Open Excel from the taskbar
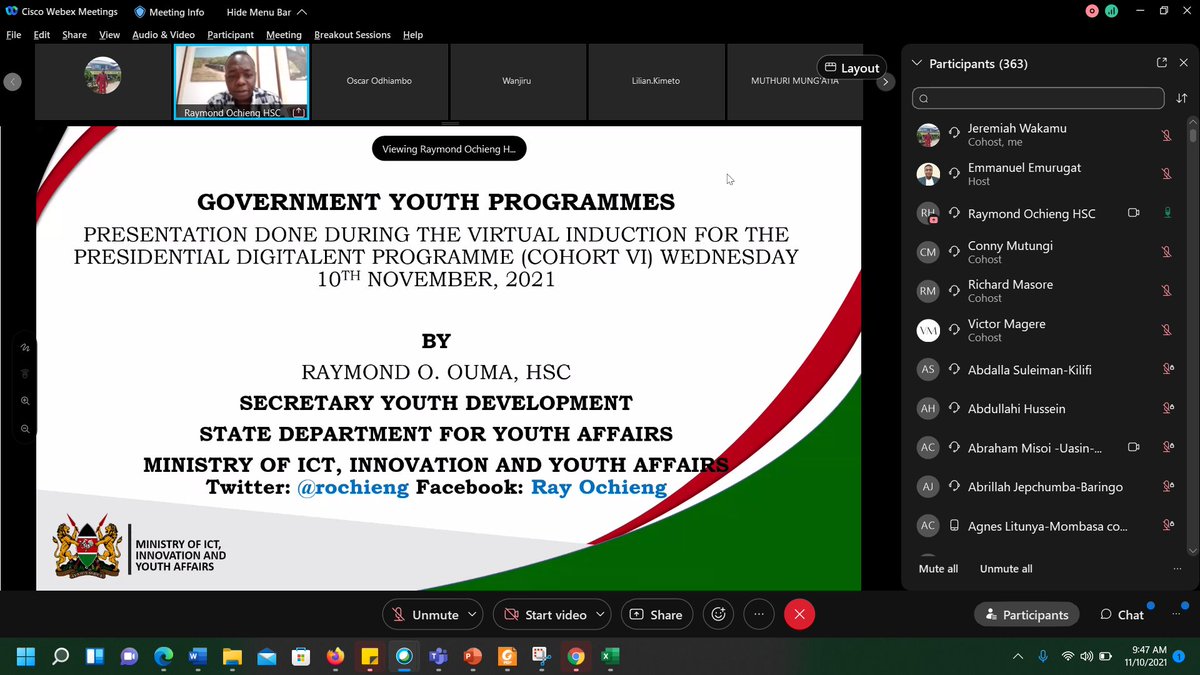1200x675 pixels. pos(610,656)
